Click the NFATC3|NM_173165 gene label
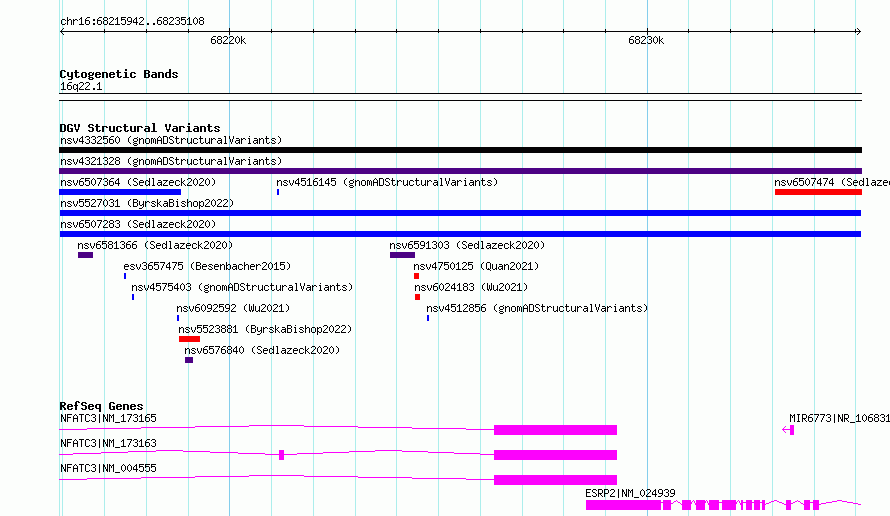 [108, 418]
